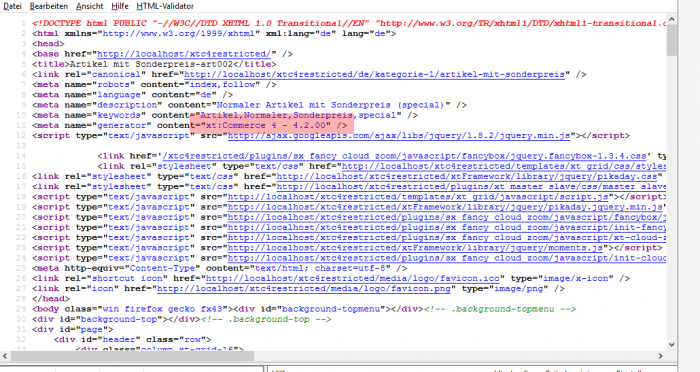700x372 pixels.
Task: Click the meta language content 'de'
Action: pyautogui.click(x=206, y=95)
